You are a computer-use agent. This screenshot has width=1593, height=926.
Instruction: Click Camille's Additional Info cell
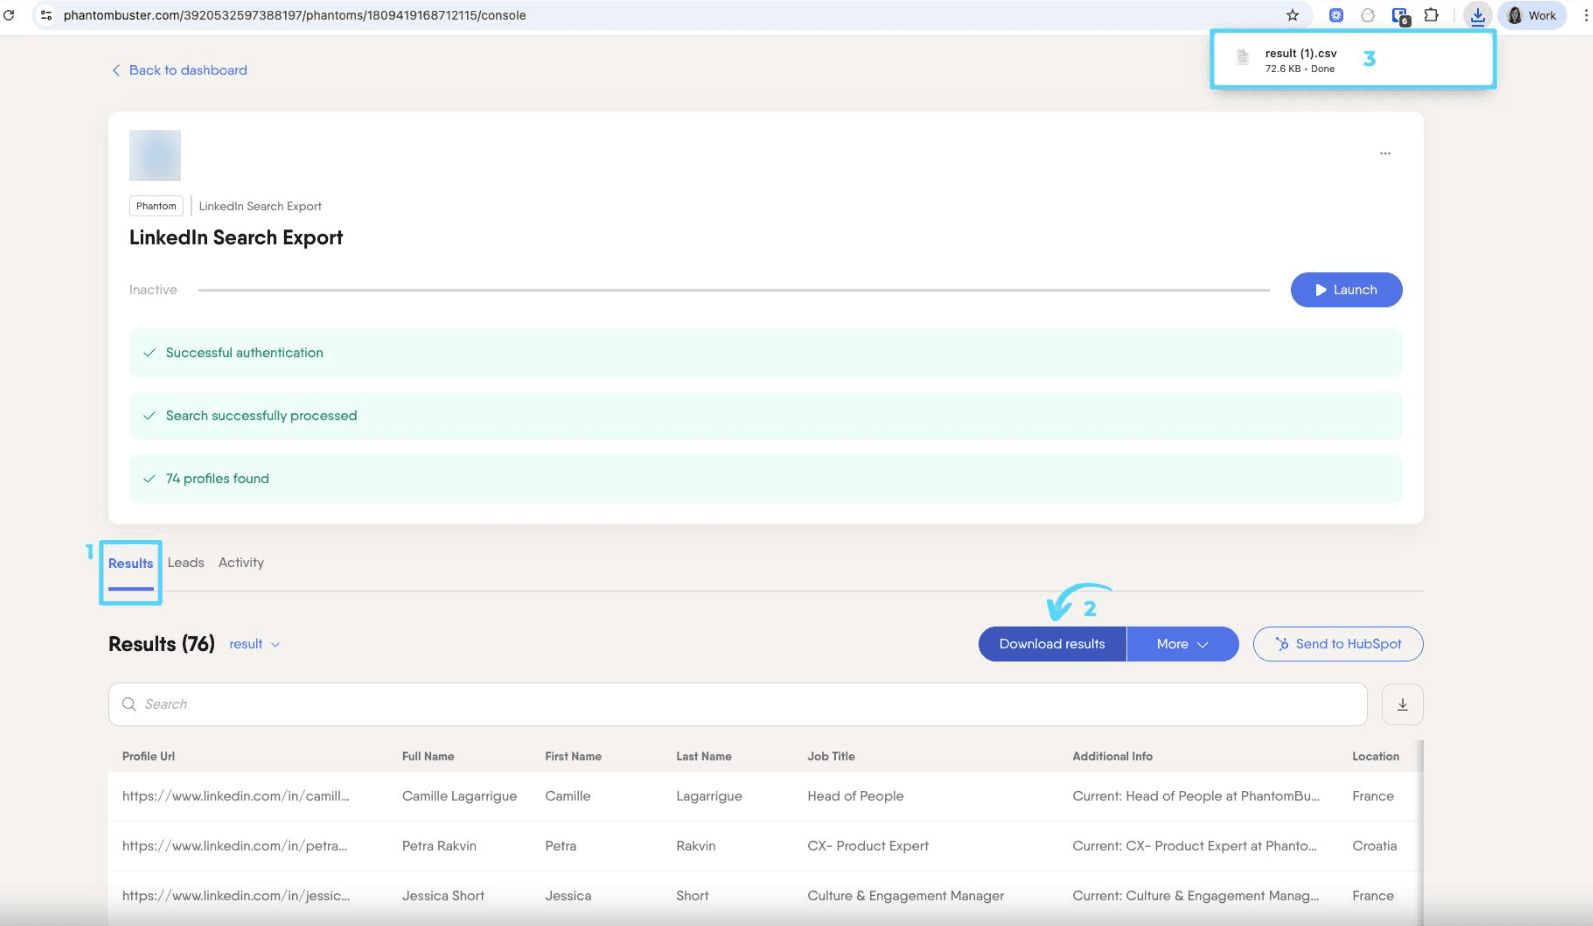pos(1196,796)
